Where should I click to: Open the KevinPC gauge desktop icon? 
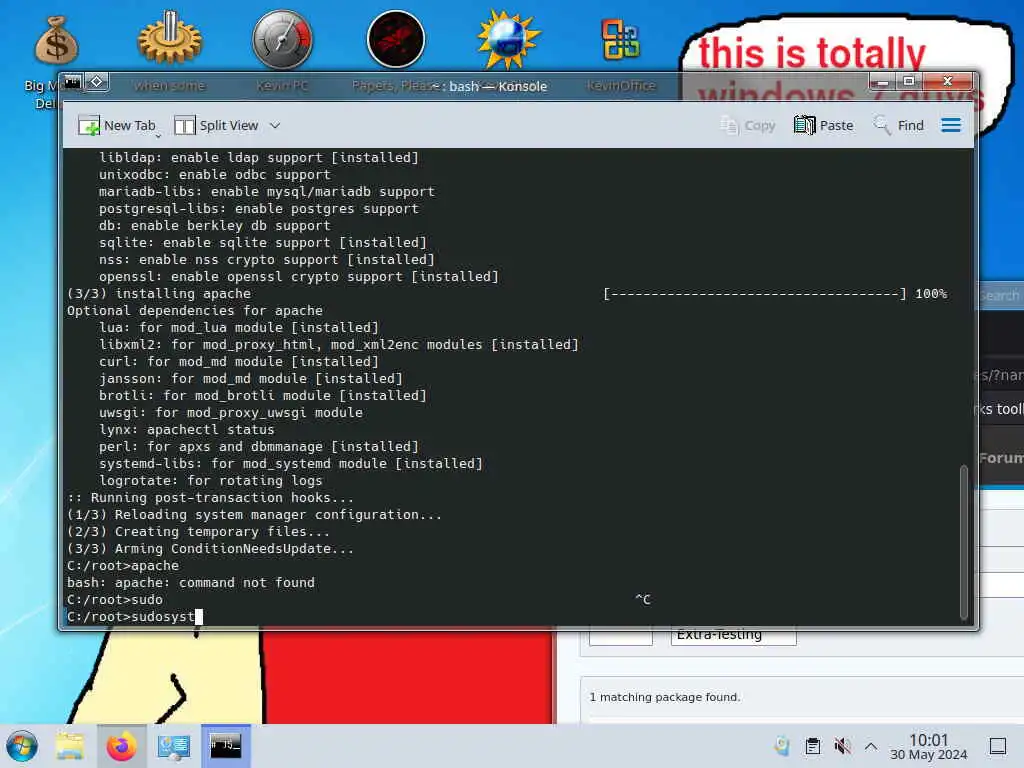[283, 39]
